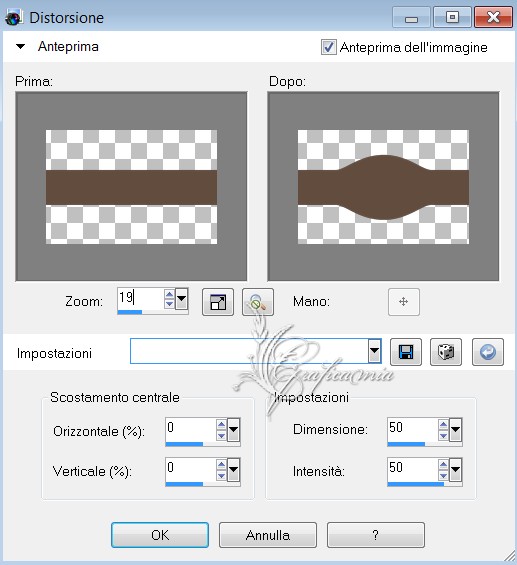This screenshot has height=565, width=517.
Task: Click the application icon in title bar
Action: tap(14, 17)
